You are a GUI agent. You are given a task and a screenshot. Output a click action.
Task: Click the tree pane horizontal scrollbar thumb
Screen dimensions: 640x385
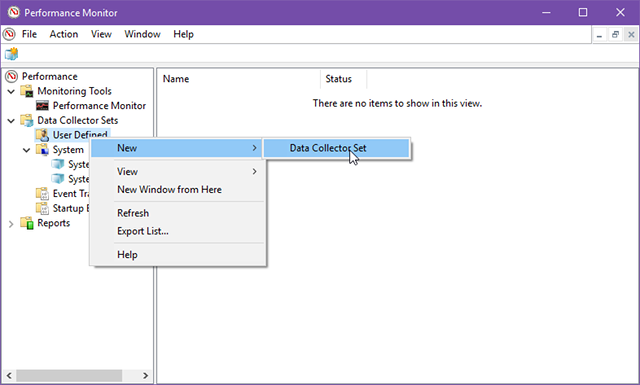coord(69,375)
